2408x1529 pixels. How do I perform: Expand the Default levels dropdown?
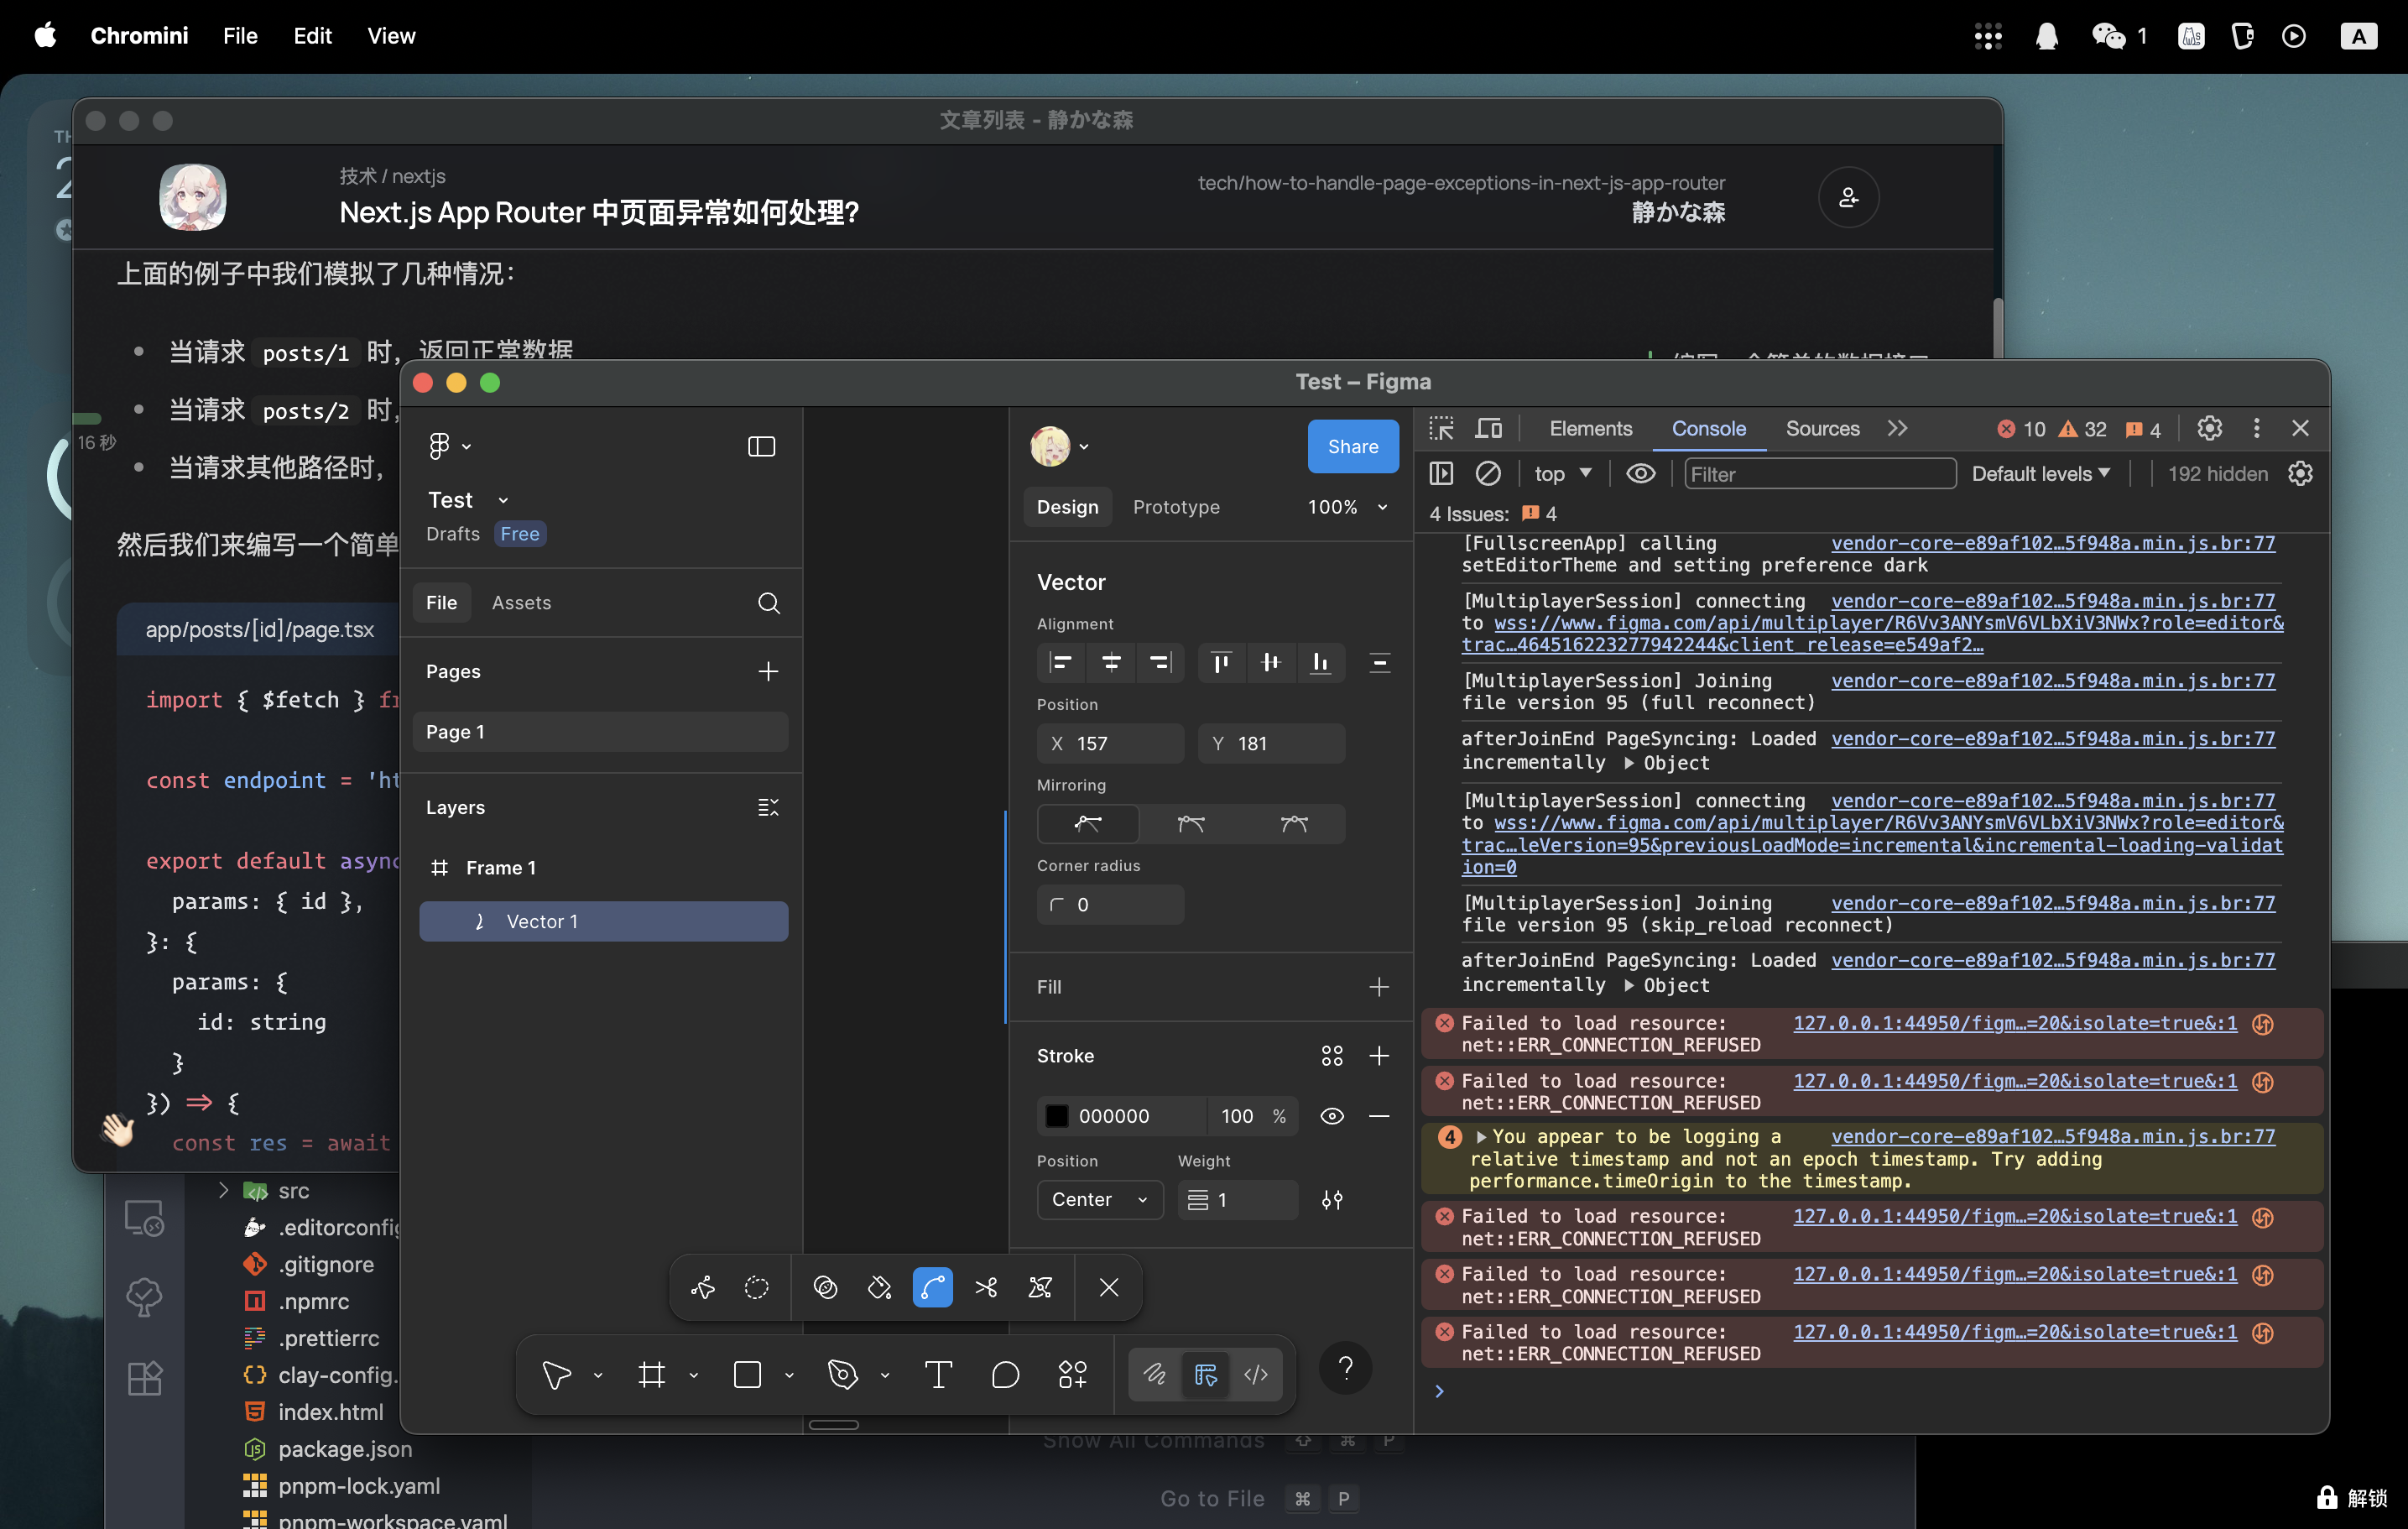(x=2040, y=474)
